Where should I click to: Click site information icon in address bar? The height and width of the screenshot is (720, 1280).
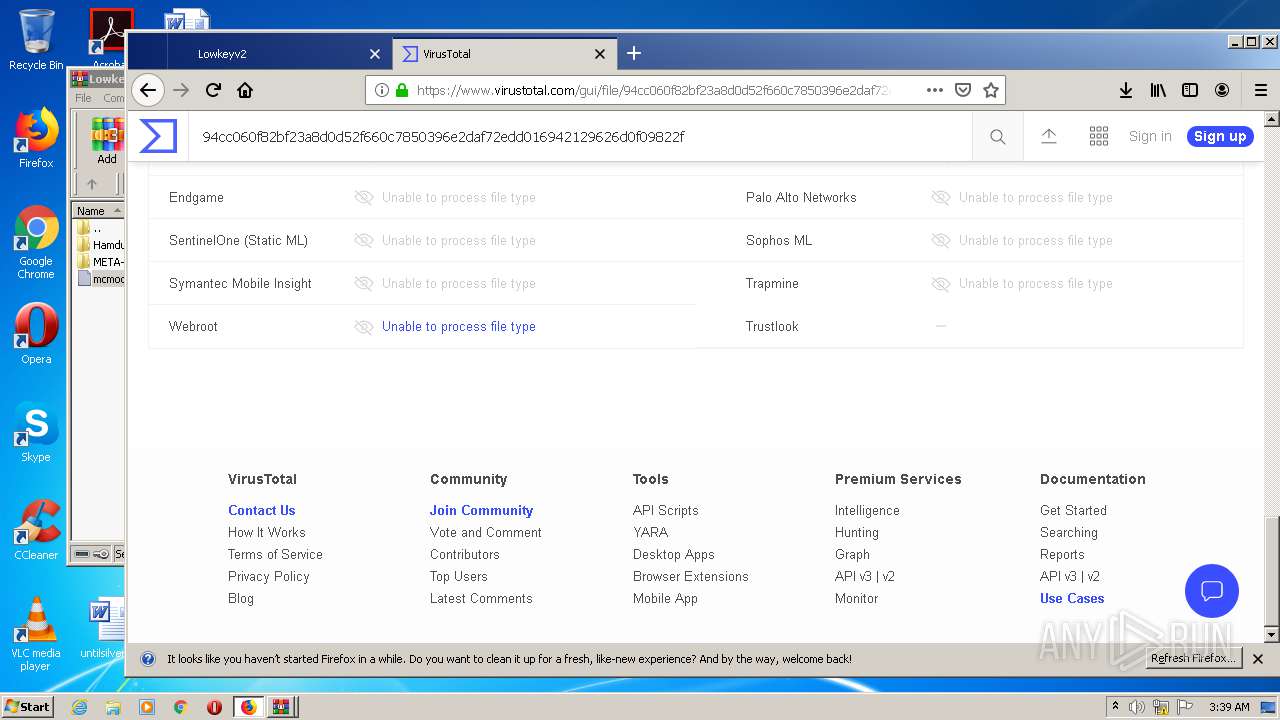(x=382, y=90)
